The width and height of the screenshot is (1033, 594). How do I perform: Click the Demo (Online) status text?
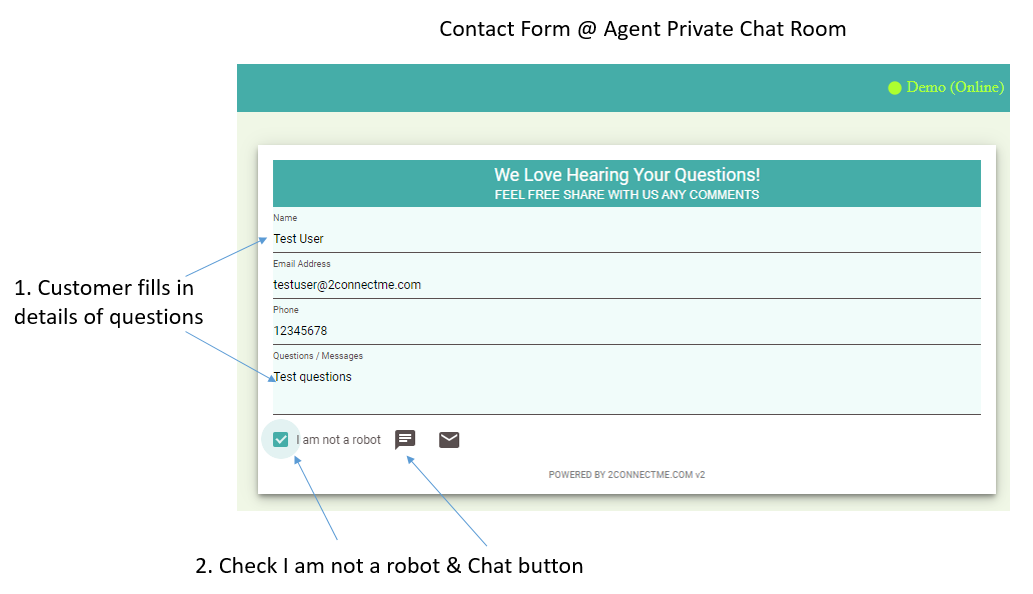click(x=955, y=87)
